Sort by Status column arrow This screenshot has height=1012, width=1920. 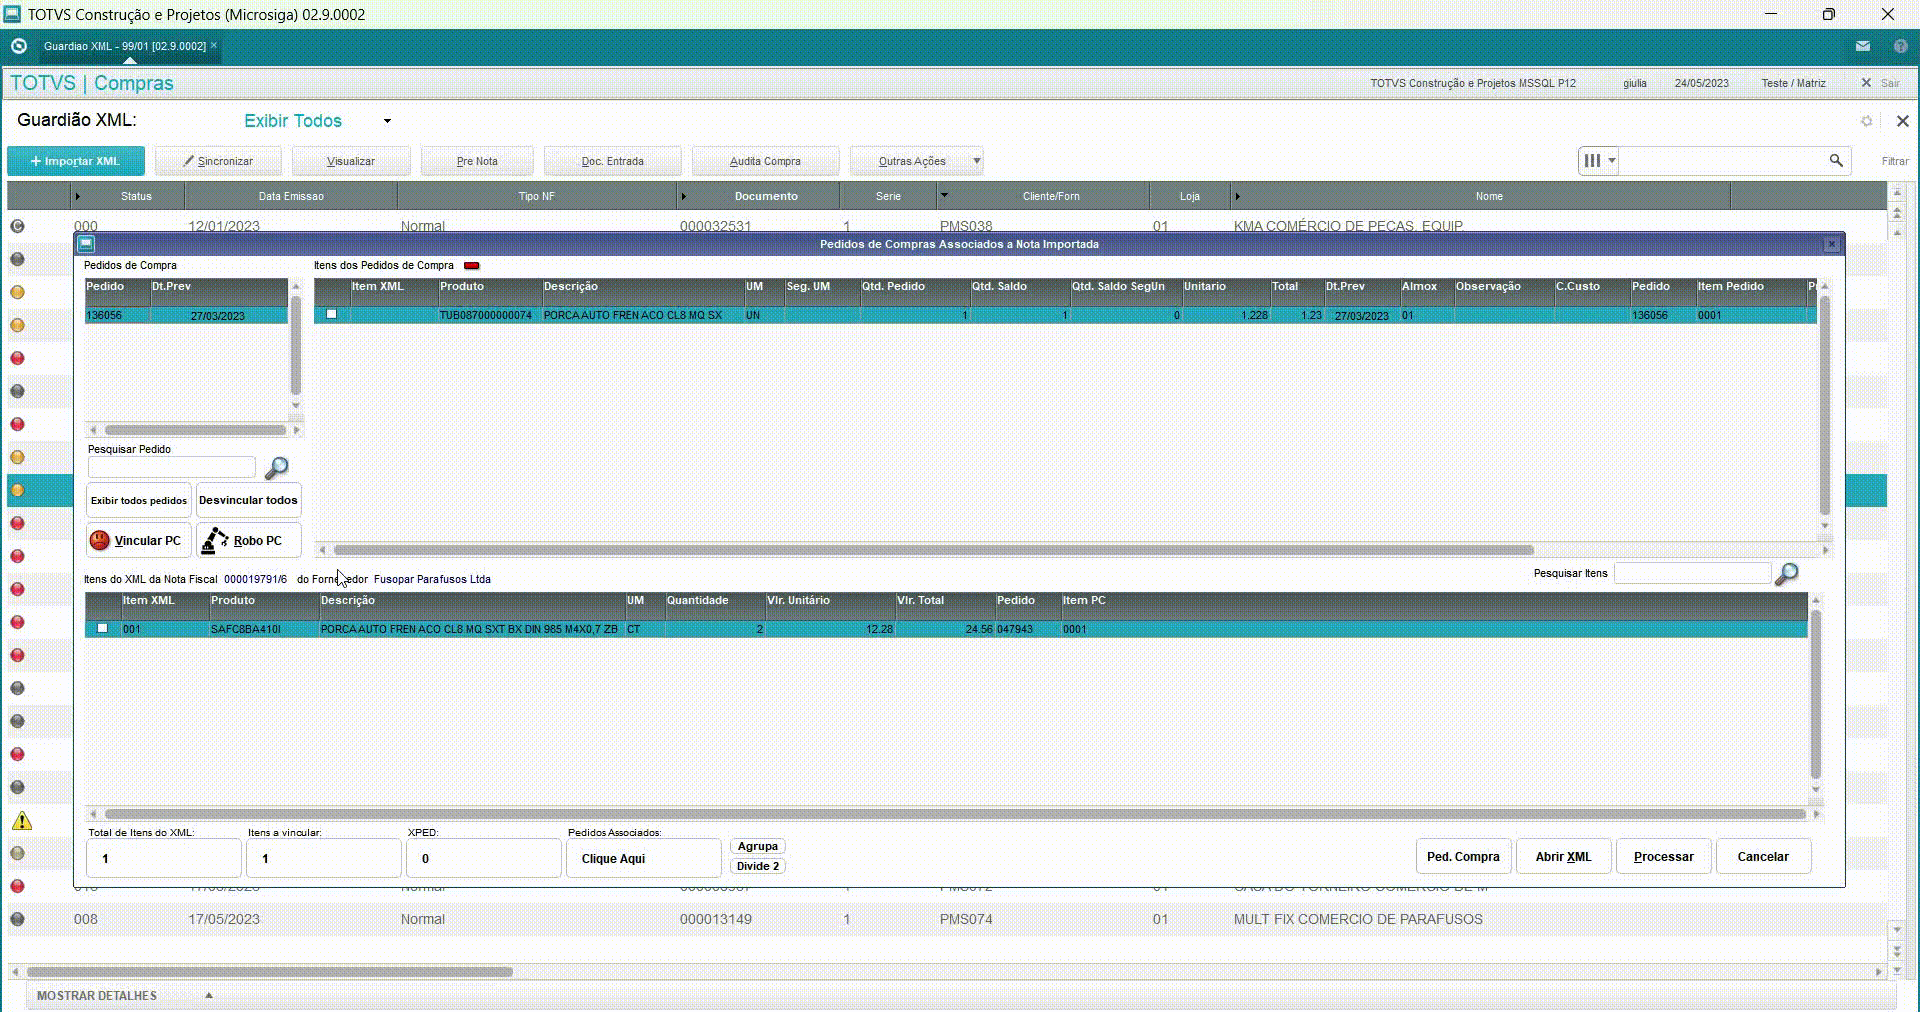click(x=78, y=196)
